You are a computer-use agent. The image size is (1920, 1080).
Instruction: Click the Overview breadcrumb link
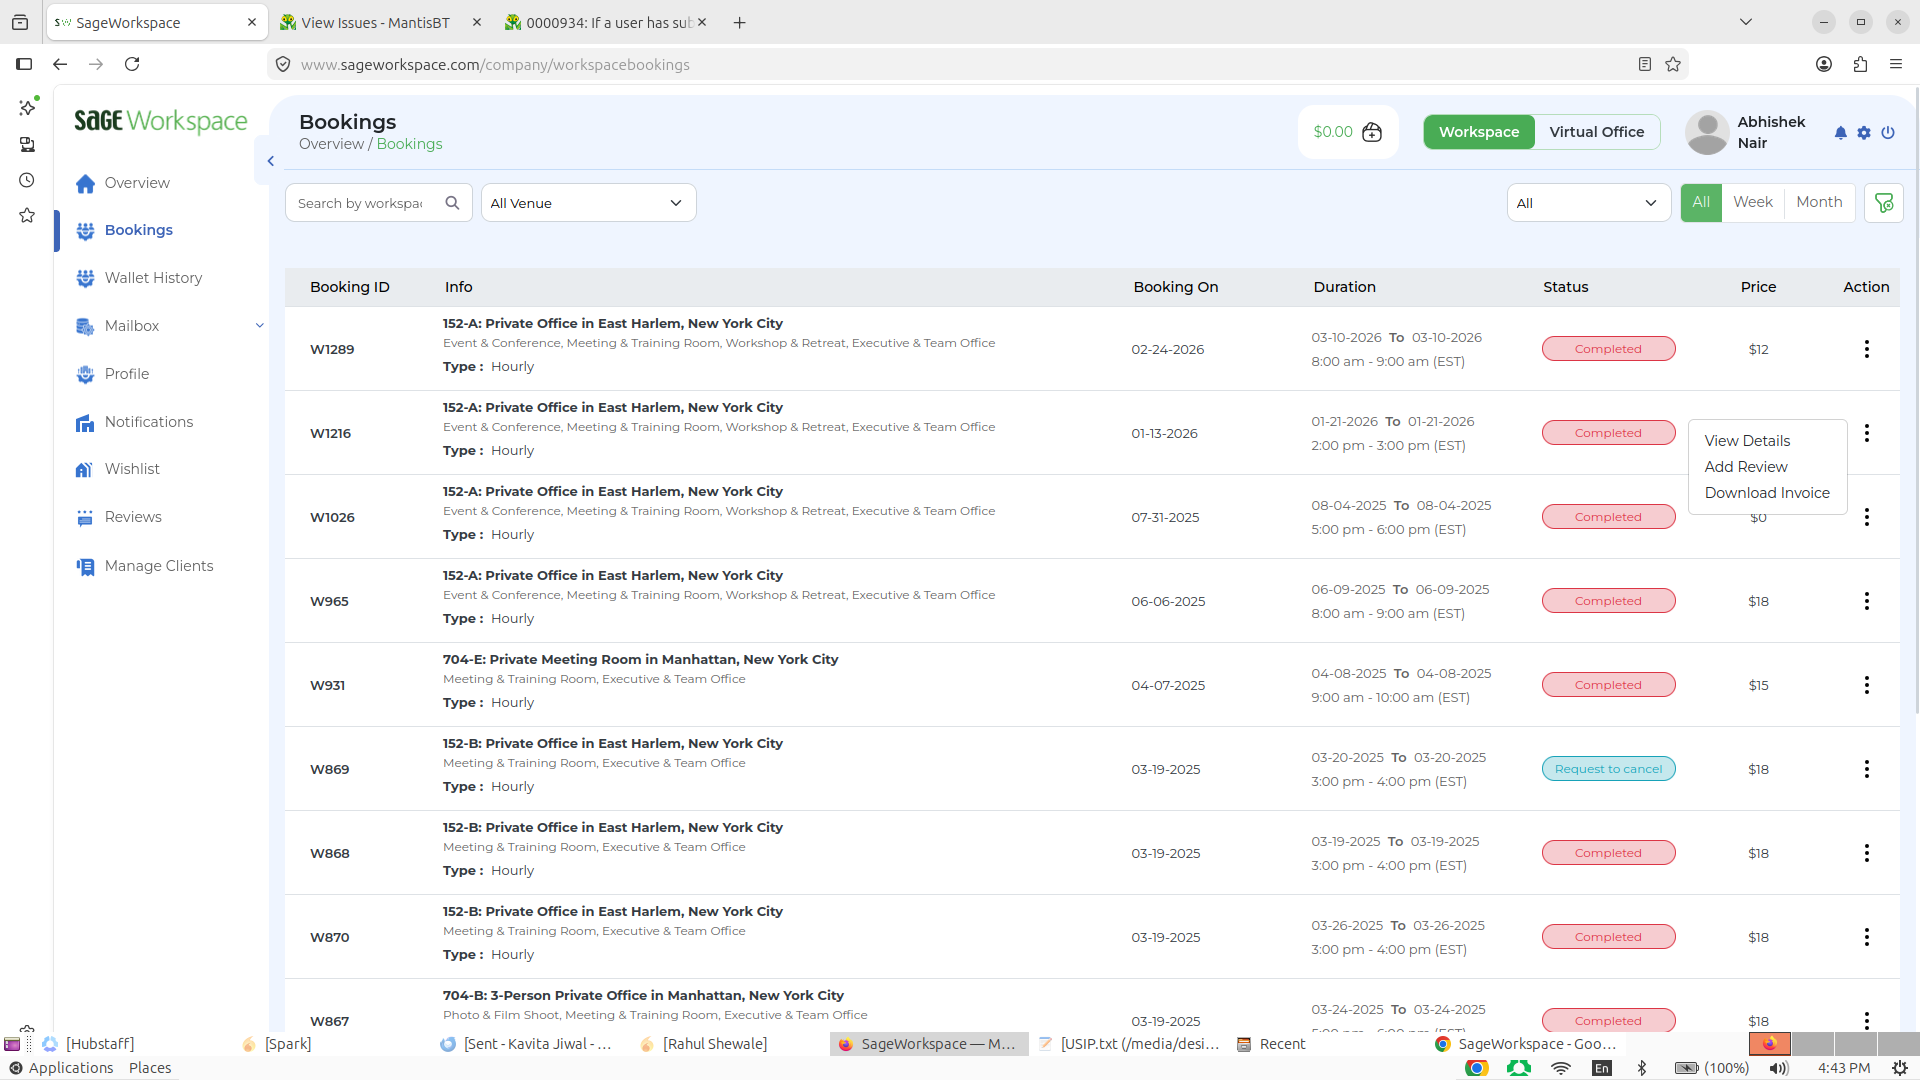point(331,144)
